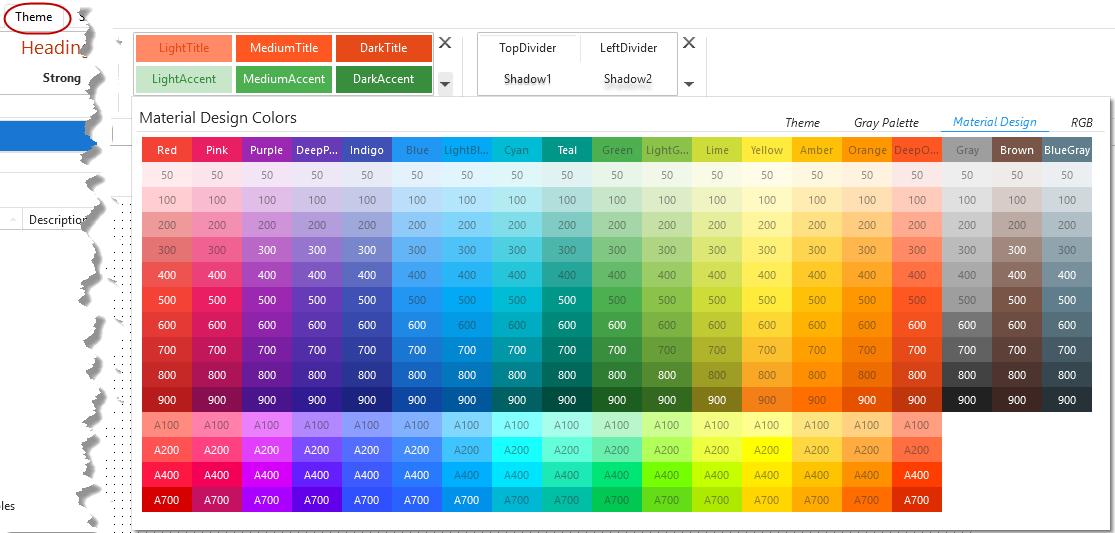Switch to the RGB palette tab
This screenshot has height=533, width=1115.
coord(1081,123)
